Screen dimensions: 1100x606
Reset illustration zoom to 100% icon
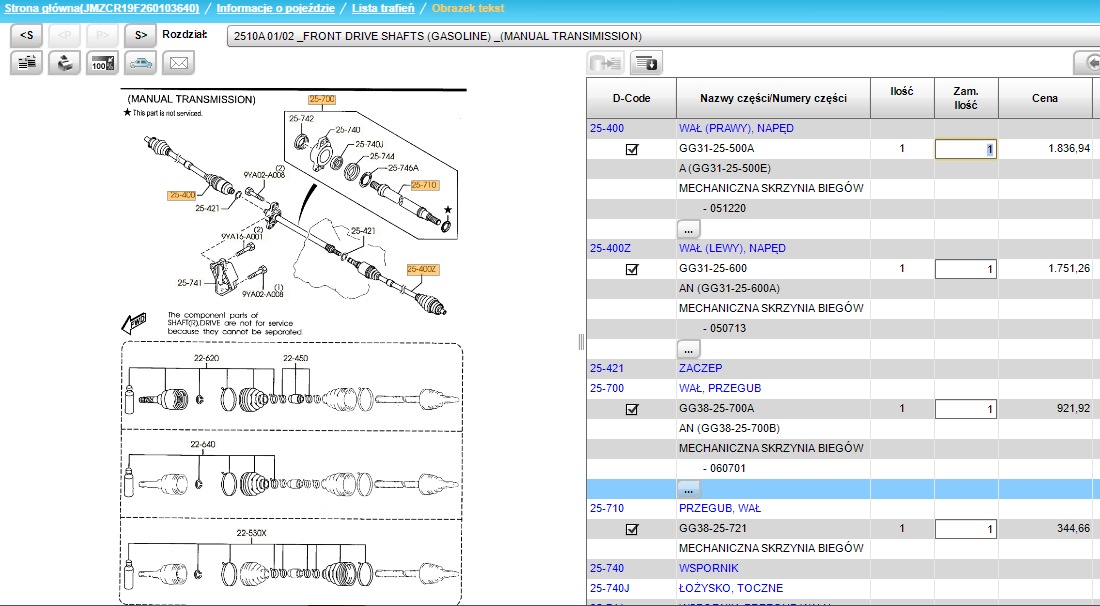point(102,63)
